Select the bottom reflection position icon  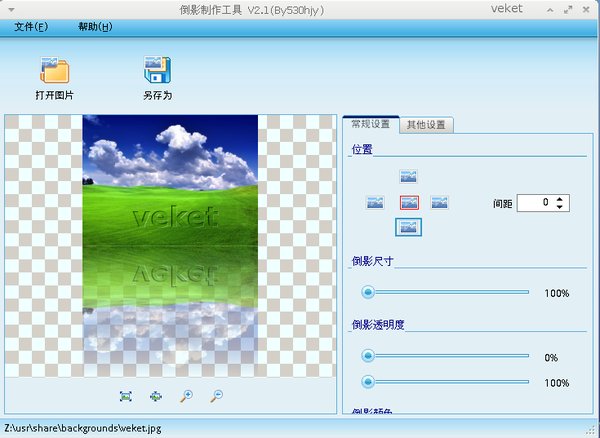coord(408,227)
